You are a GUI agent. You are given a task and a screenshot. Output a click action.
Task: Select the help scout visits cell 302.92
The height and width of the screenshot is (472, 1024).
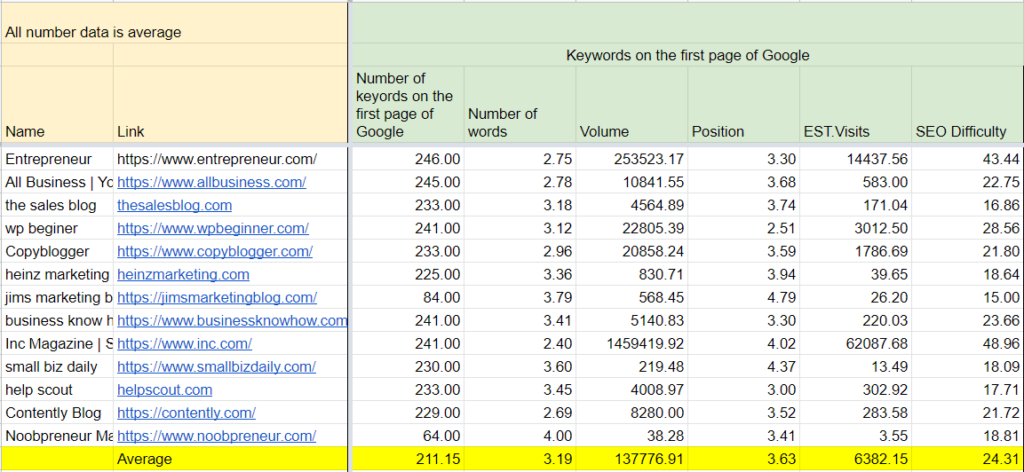(x=855, y=390)
